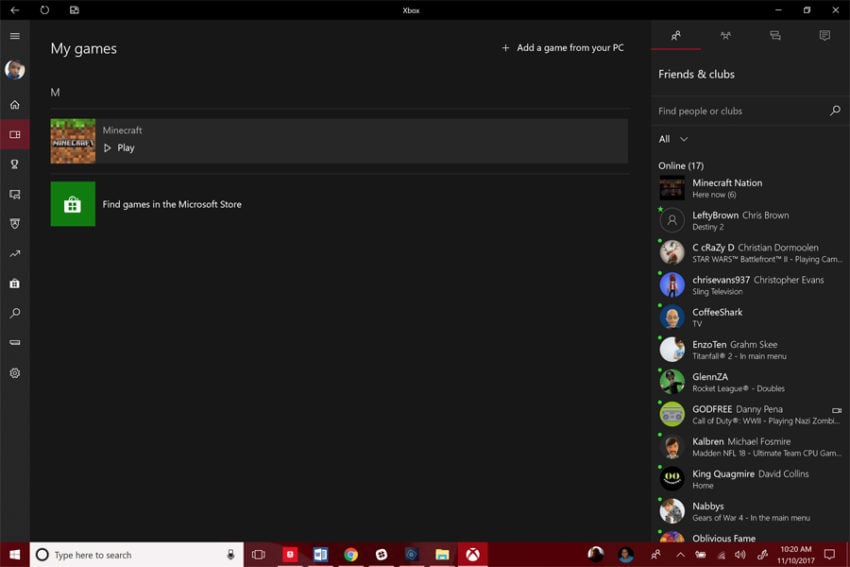The height and width of the screenshot is (567, 850).
Task: Open Google Chrome from taskbar
Action: pos(351,555)
